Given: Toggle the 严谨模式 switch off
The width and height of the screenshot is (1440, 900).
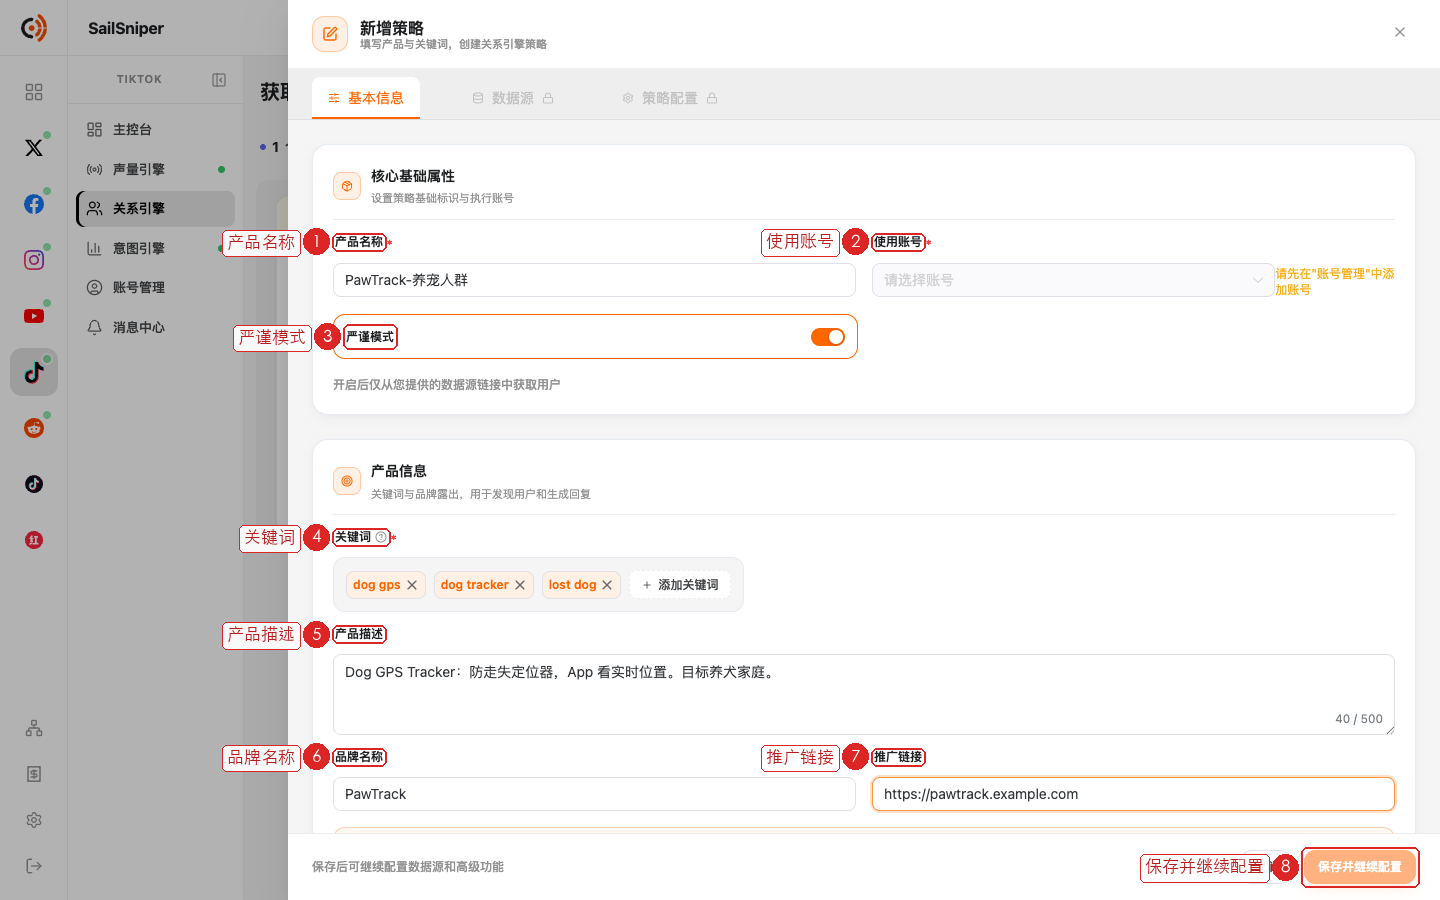Looking at the screenshot, I should [x=828, y=337].
